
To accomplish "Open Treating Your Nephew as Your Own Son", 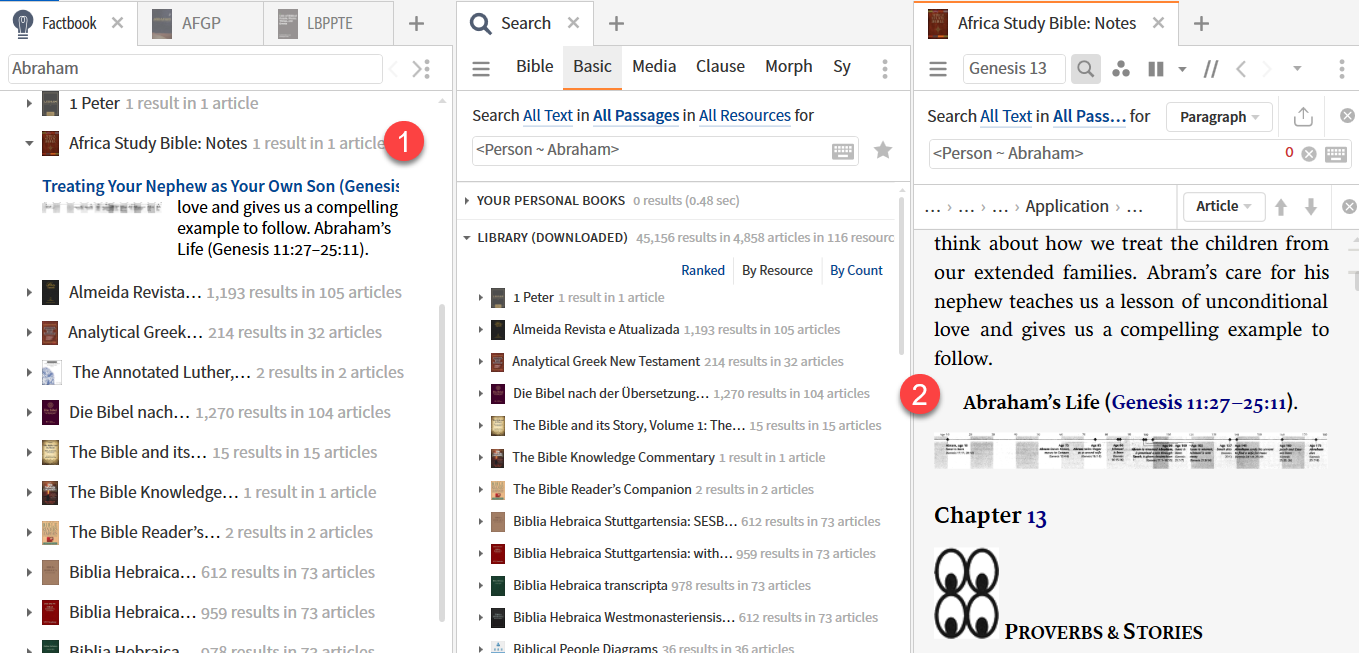I will tap(220, 186).
